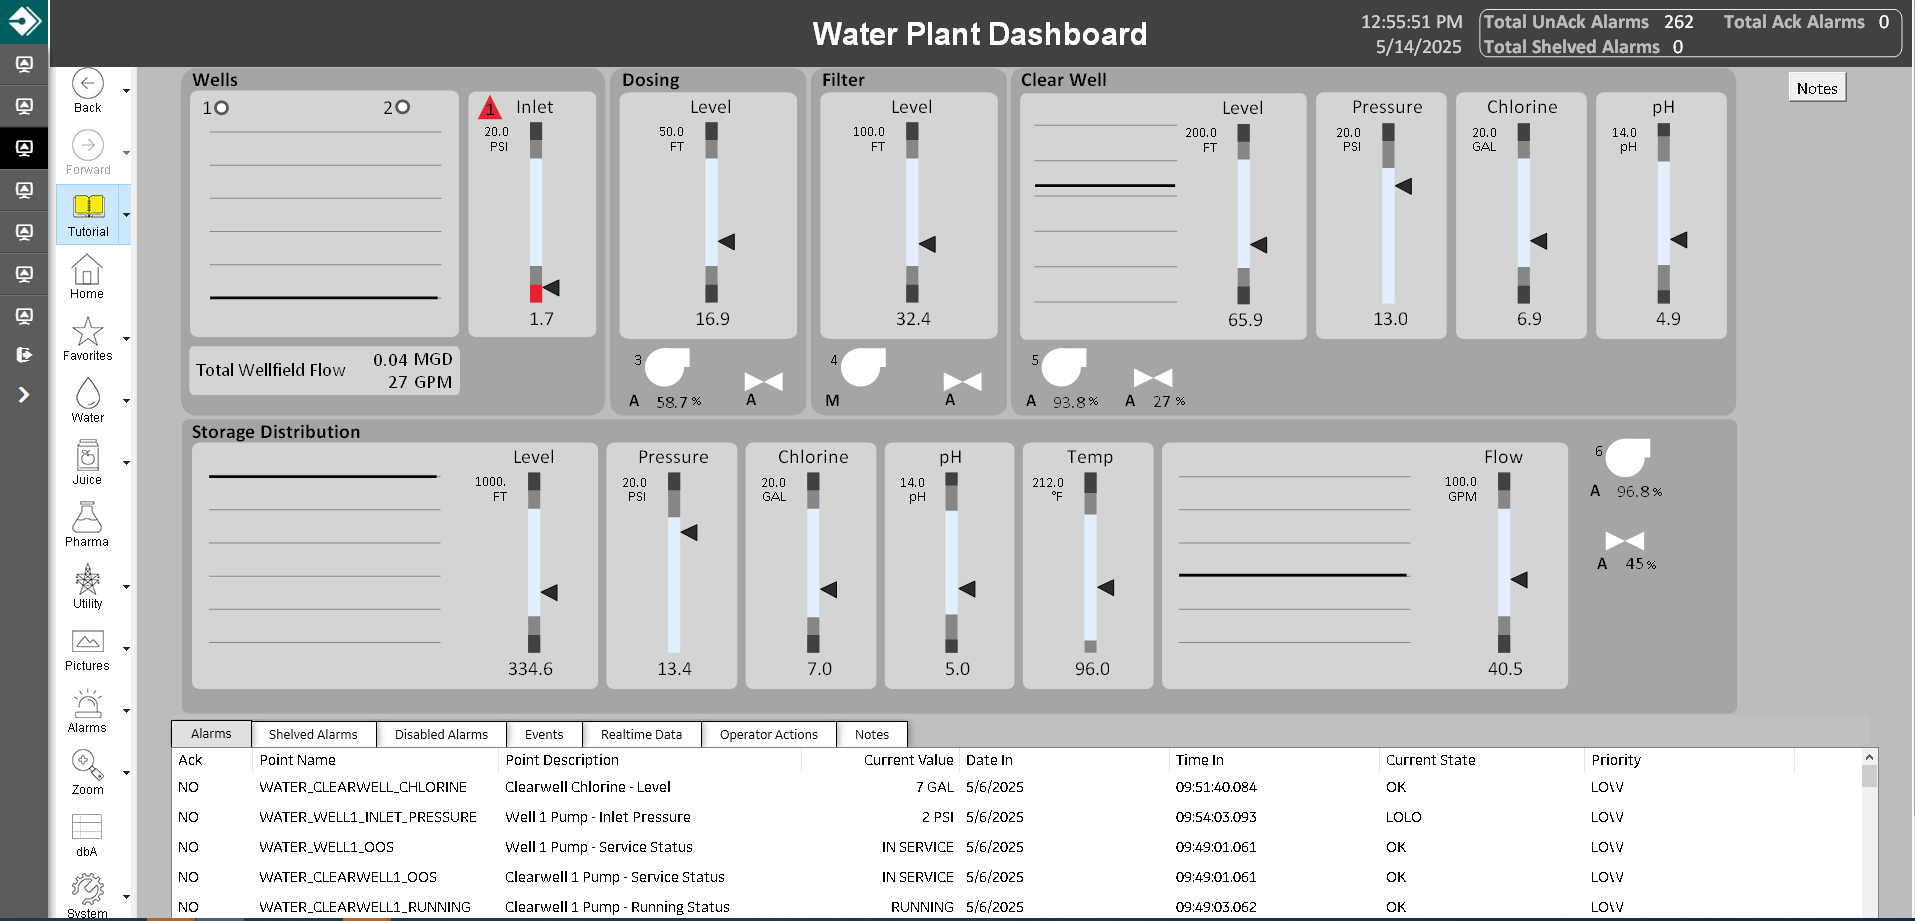Open the dbA table icon
The width and height of the screenshot is (1915, 921).
87,827
